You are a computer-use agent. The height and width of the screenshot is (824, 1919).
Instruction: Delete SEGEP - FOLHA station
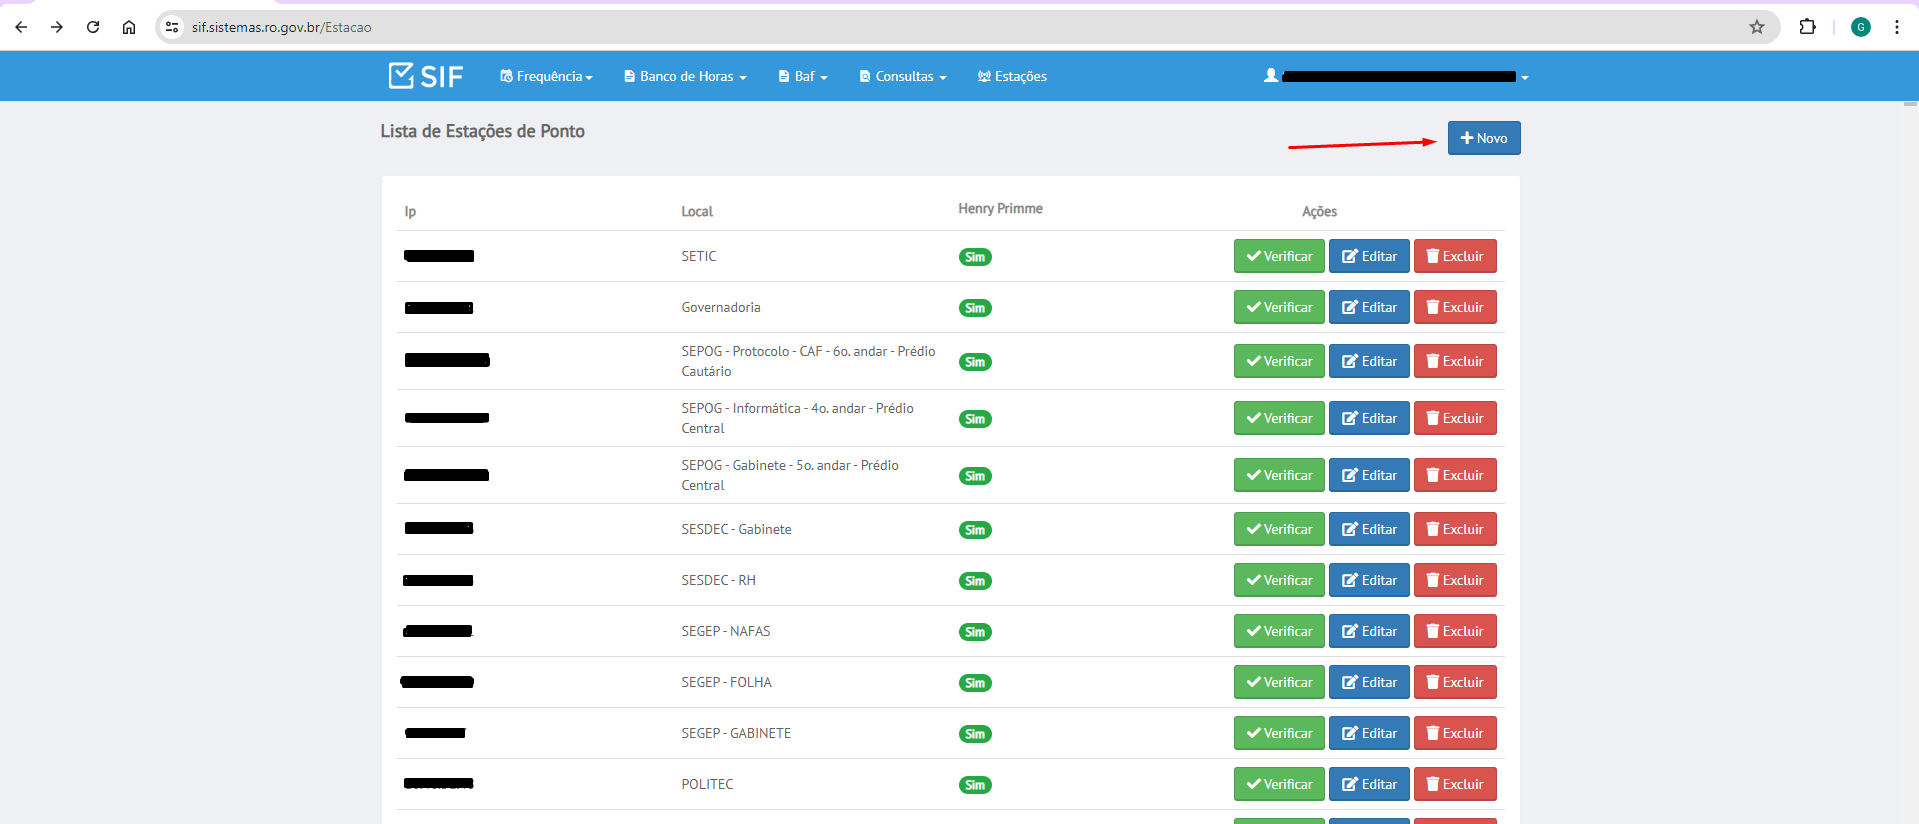[x=1455, y=682]
